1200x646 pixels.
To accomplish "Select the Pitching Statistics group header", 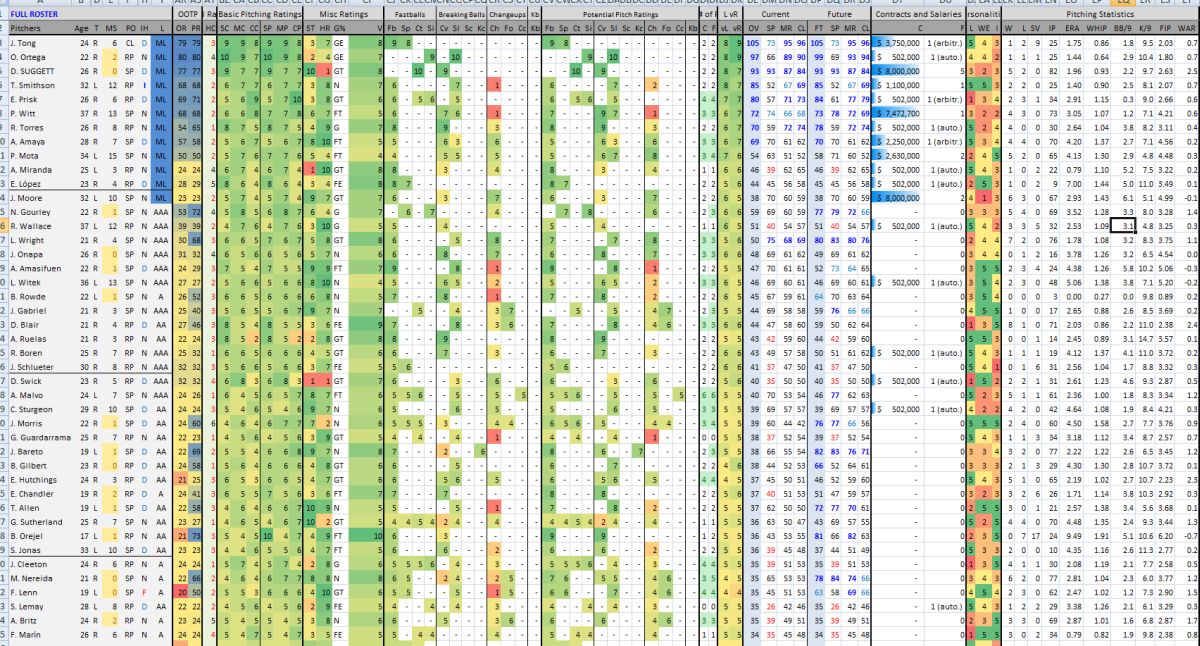I will tap(1099, 16).
